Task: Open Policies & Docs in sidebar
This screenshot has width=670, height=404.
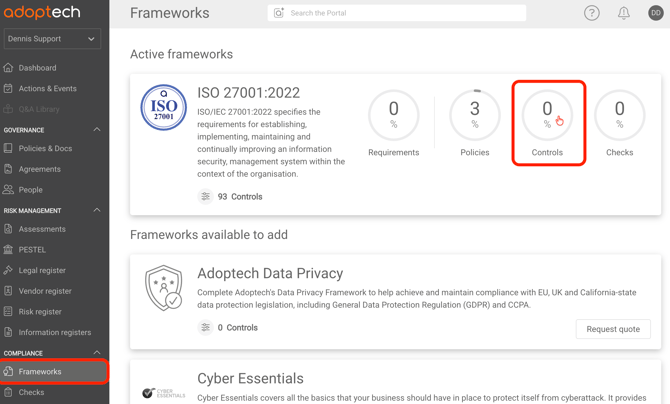Action: [x=45, y=149]
